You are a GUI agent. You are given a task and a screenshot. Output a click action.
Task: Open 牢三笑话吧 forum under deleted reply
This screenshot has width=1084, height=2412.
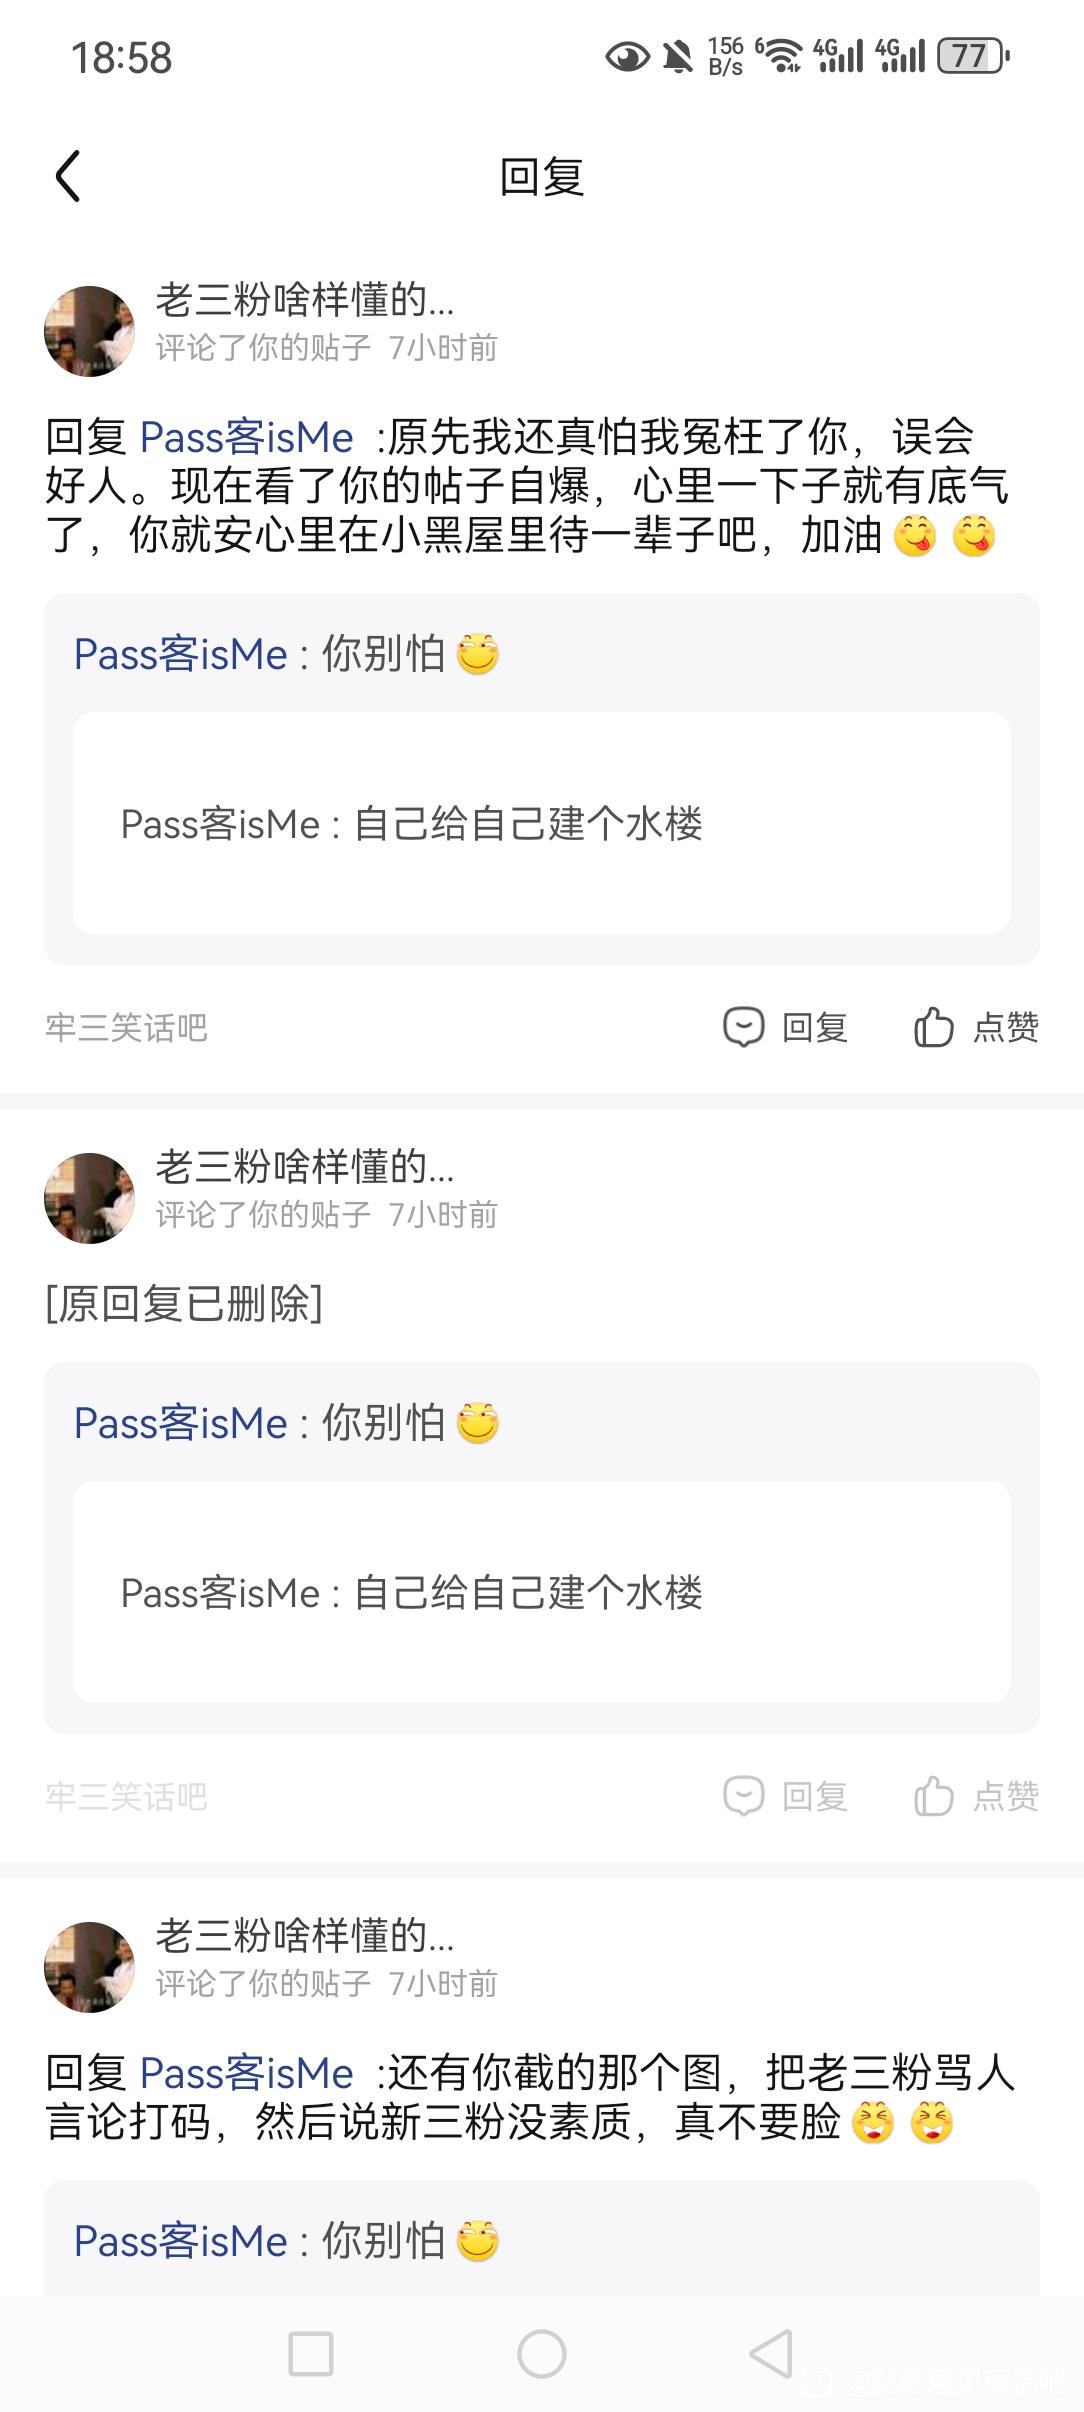[x=126, y=1796]
